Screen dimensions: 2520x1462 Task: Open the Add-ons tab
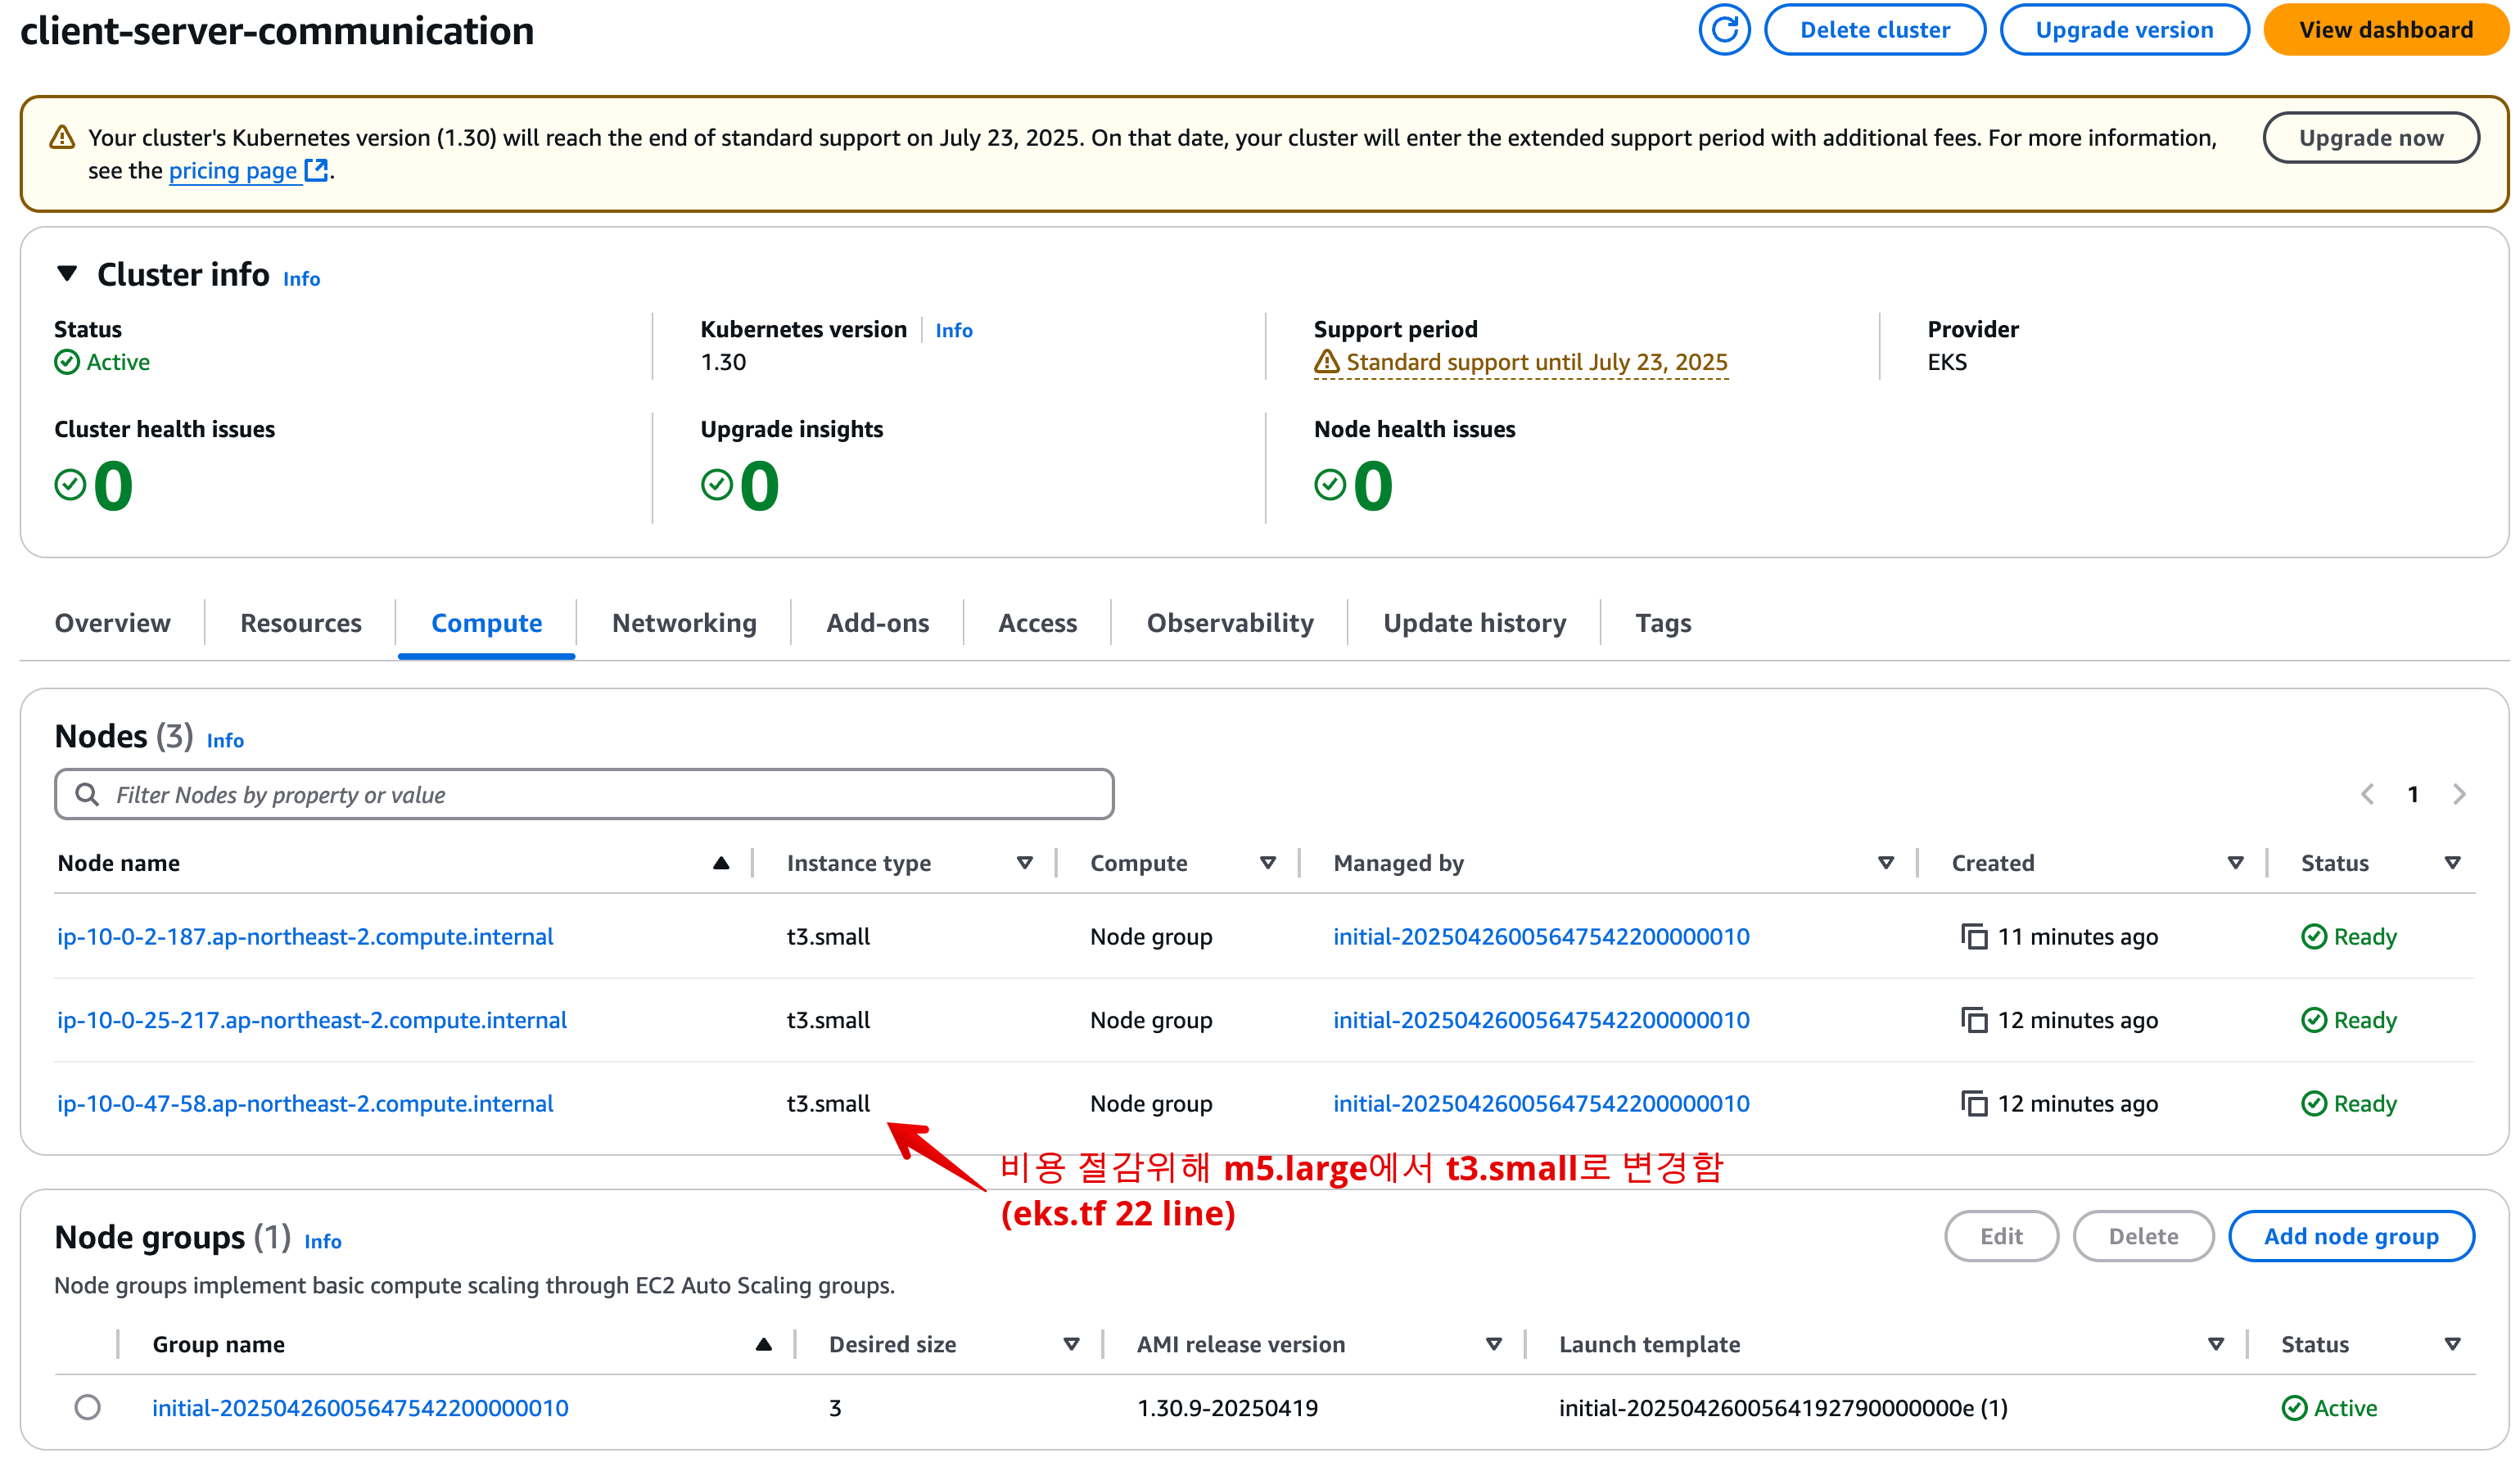[877, 624]
